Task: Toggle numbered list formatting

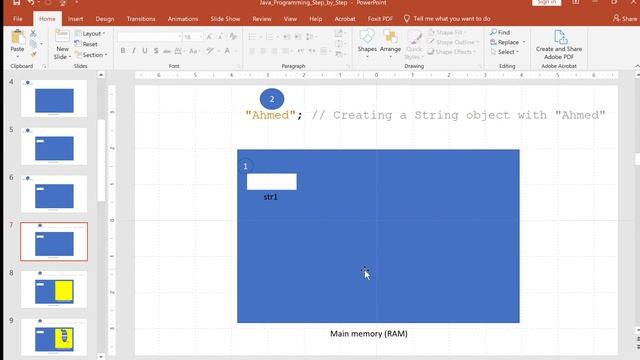Action: click(270, 37)
